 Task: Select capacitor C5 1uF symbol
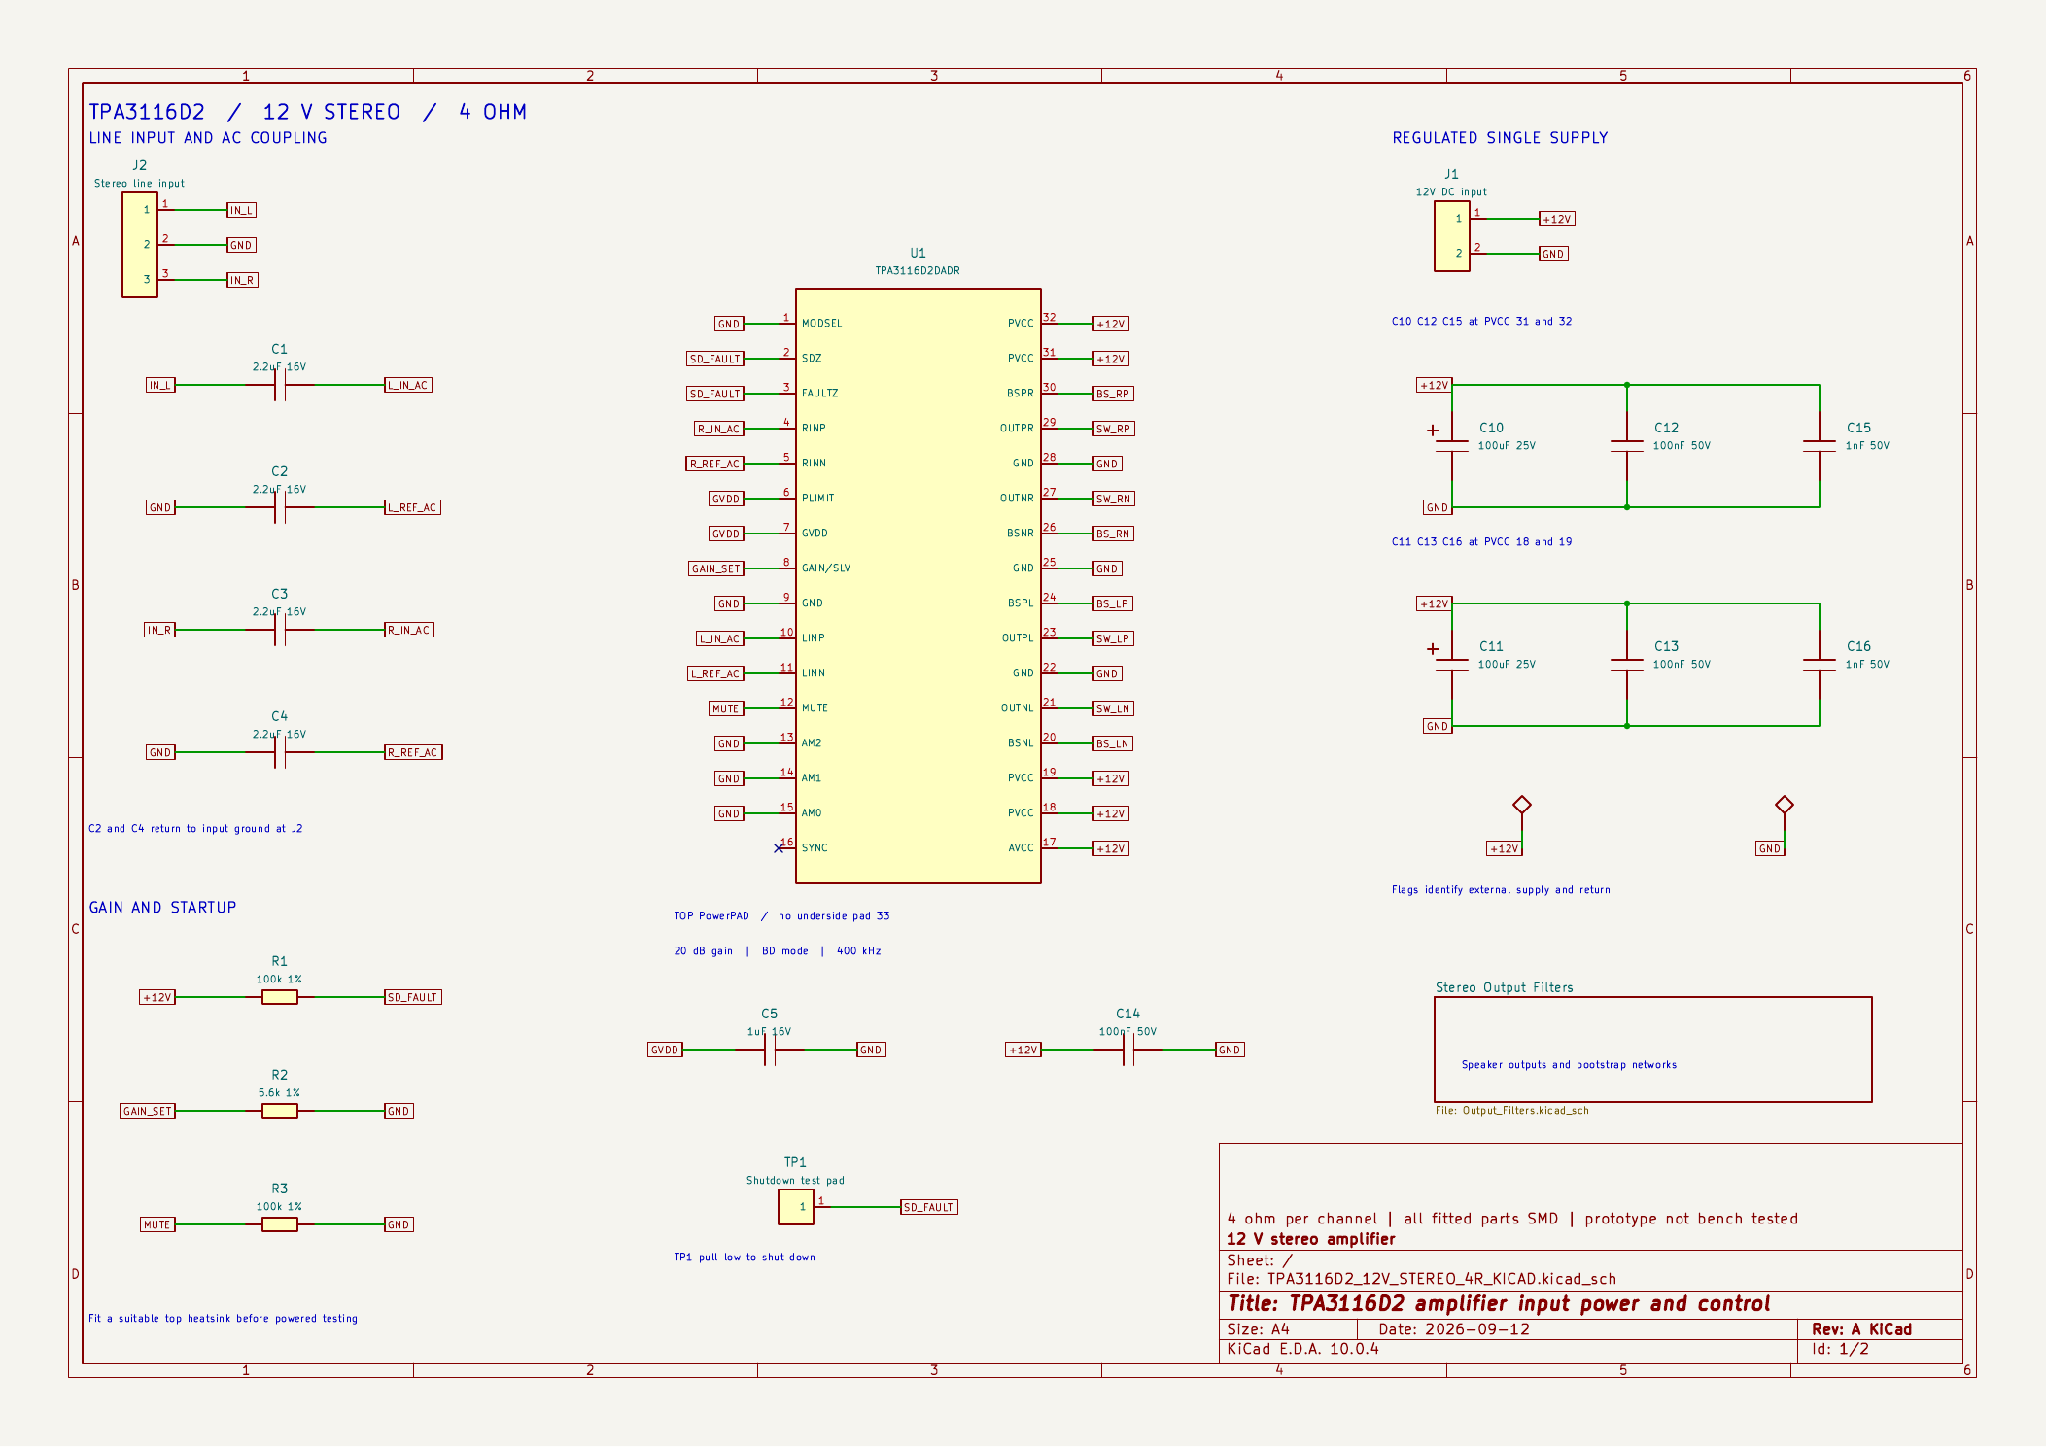[770, 1050]
